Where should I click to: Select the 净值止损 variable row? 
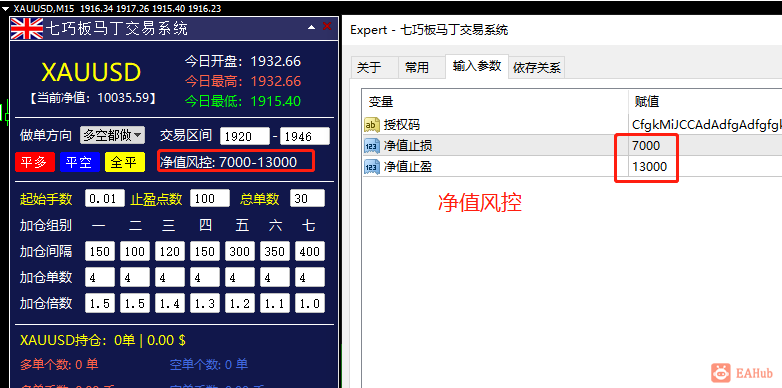(x=572, y=146)
